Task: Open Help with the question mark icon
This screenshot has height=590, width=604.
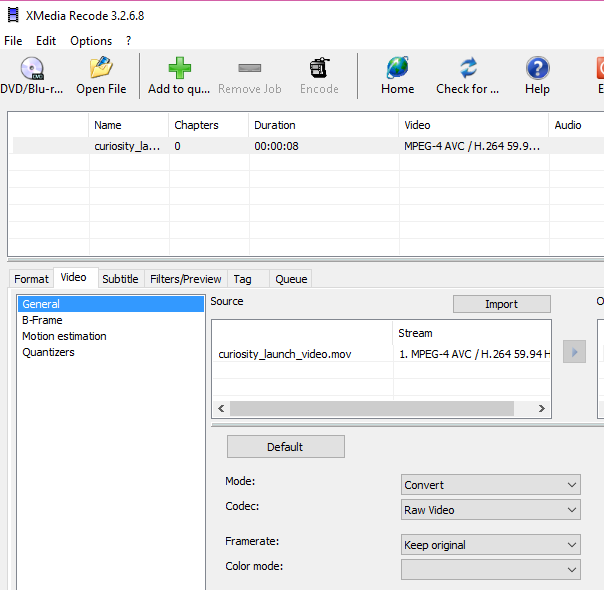Action: (537, 69)
